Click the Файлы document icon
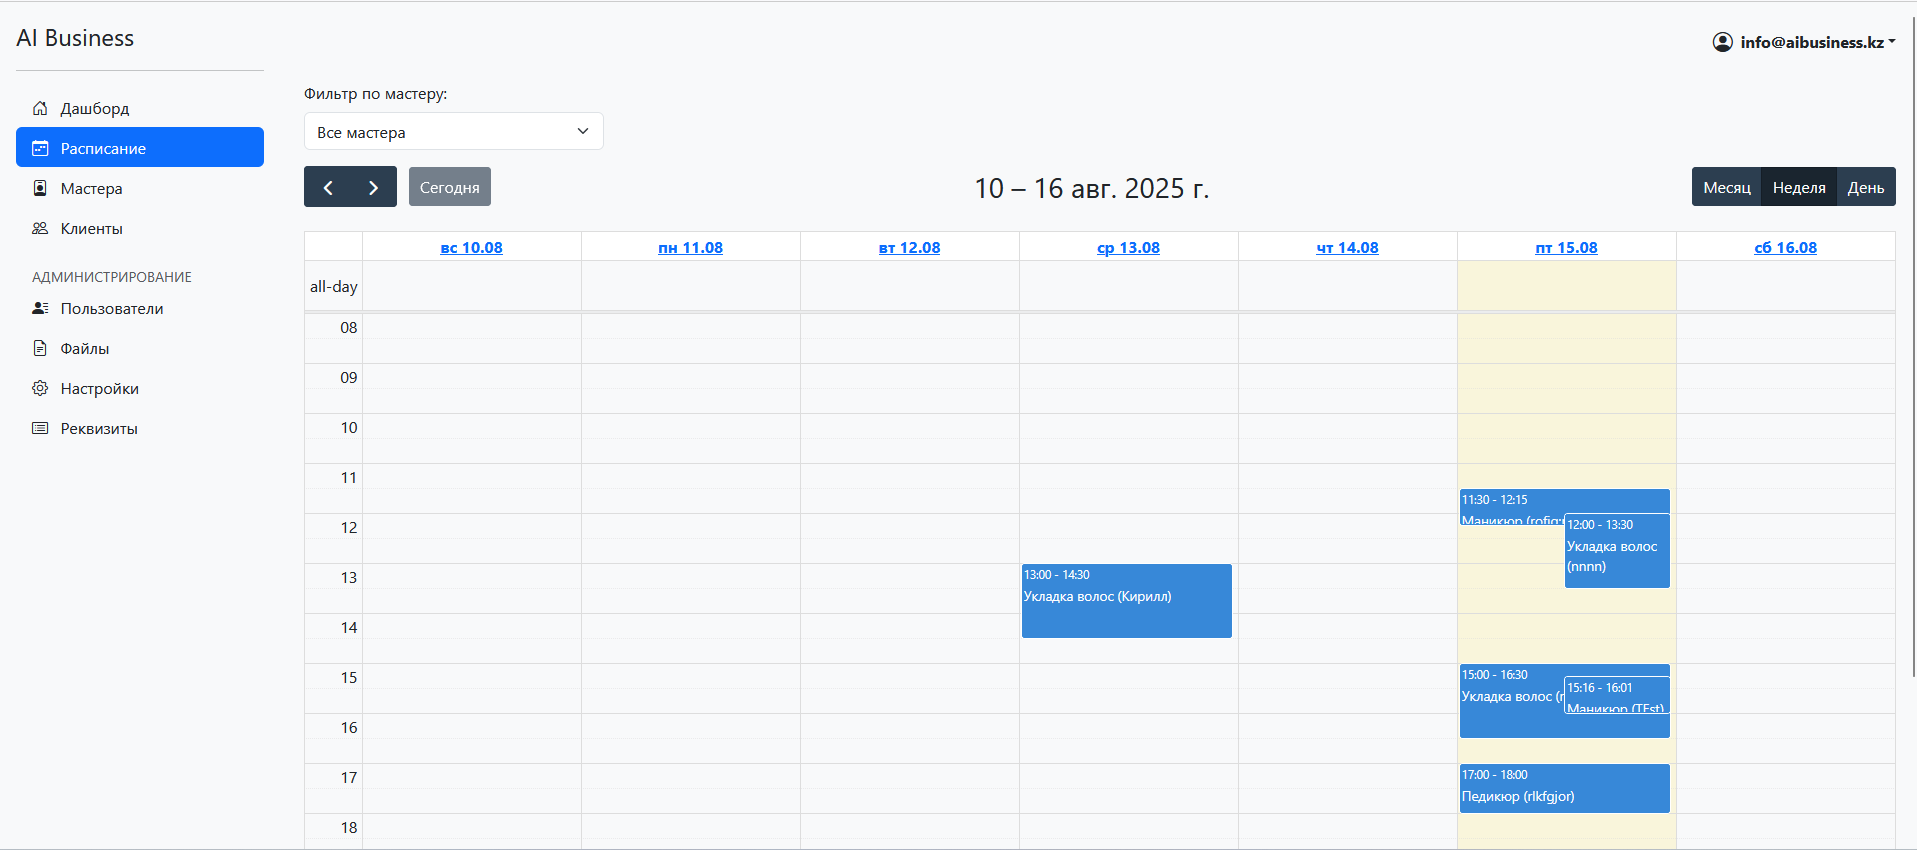Screen dimensions: 1917x850 tap(40, 348)
